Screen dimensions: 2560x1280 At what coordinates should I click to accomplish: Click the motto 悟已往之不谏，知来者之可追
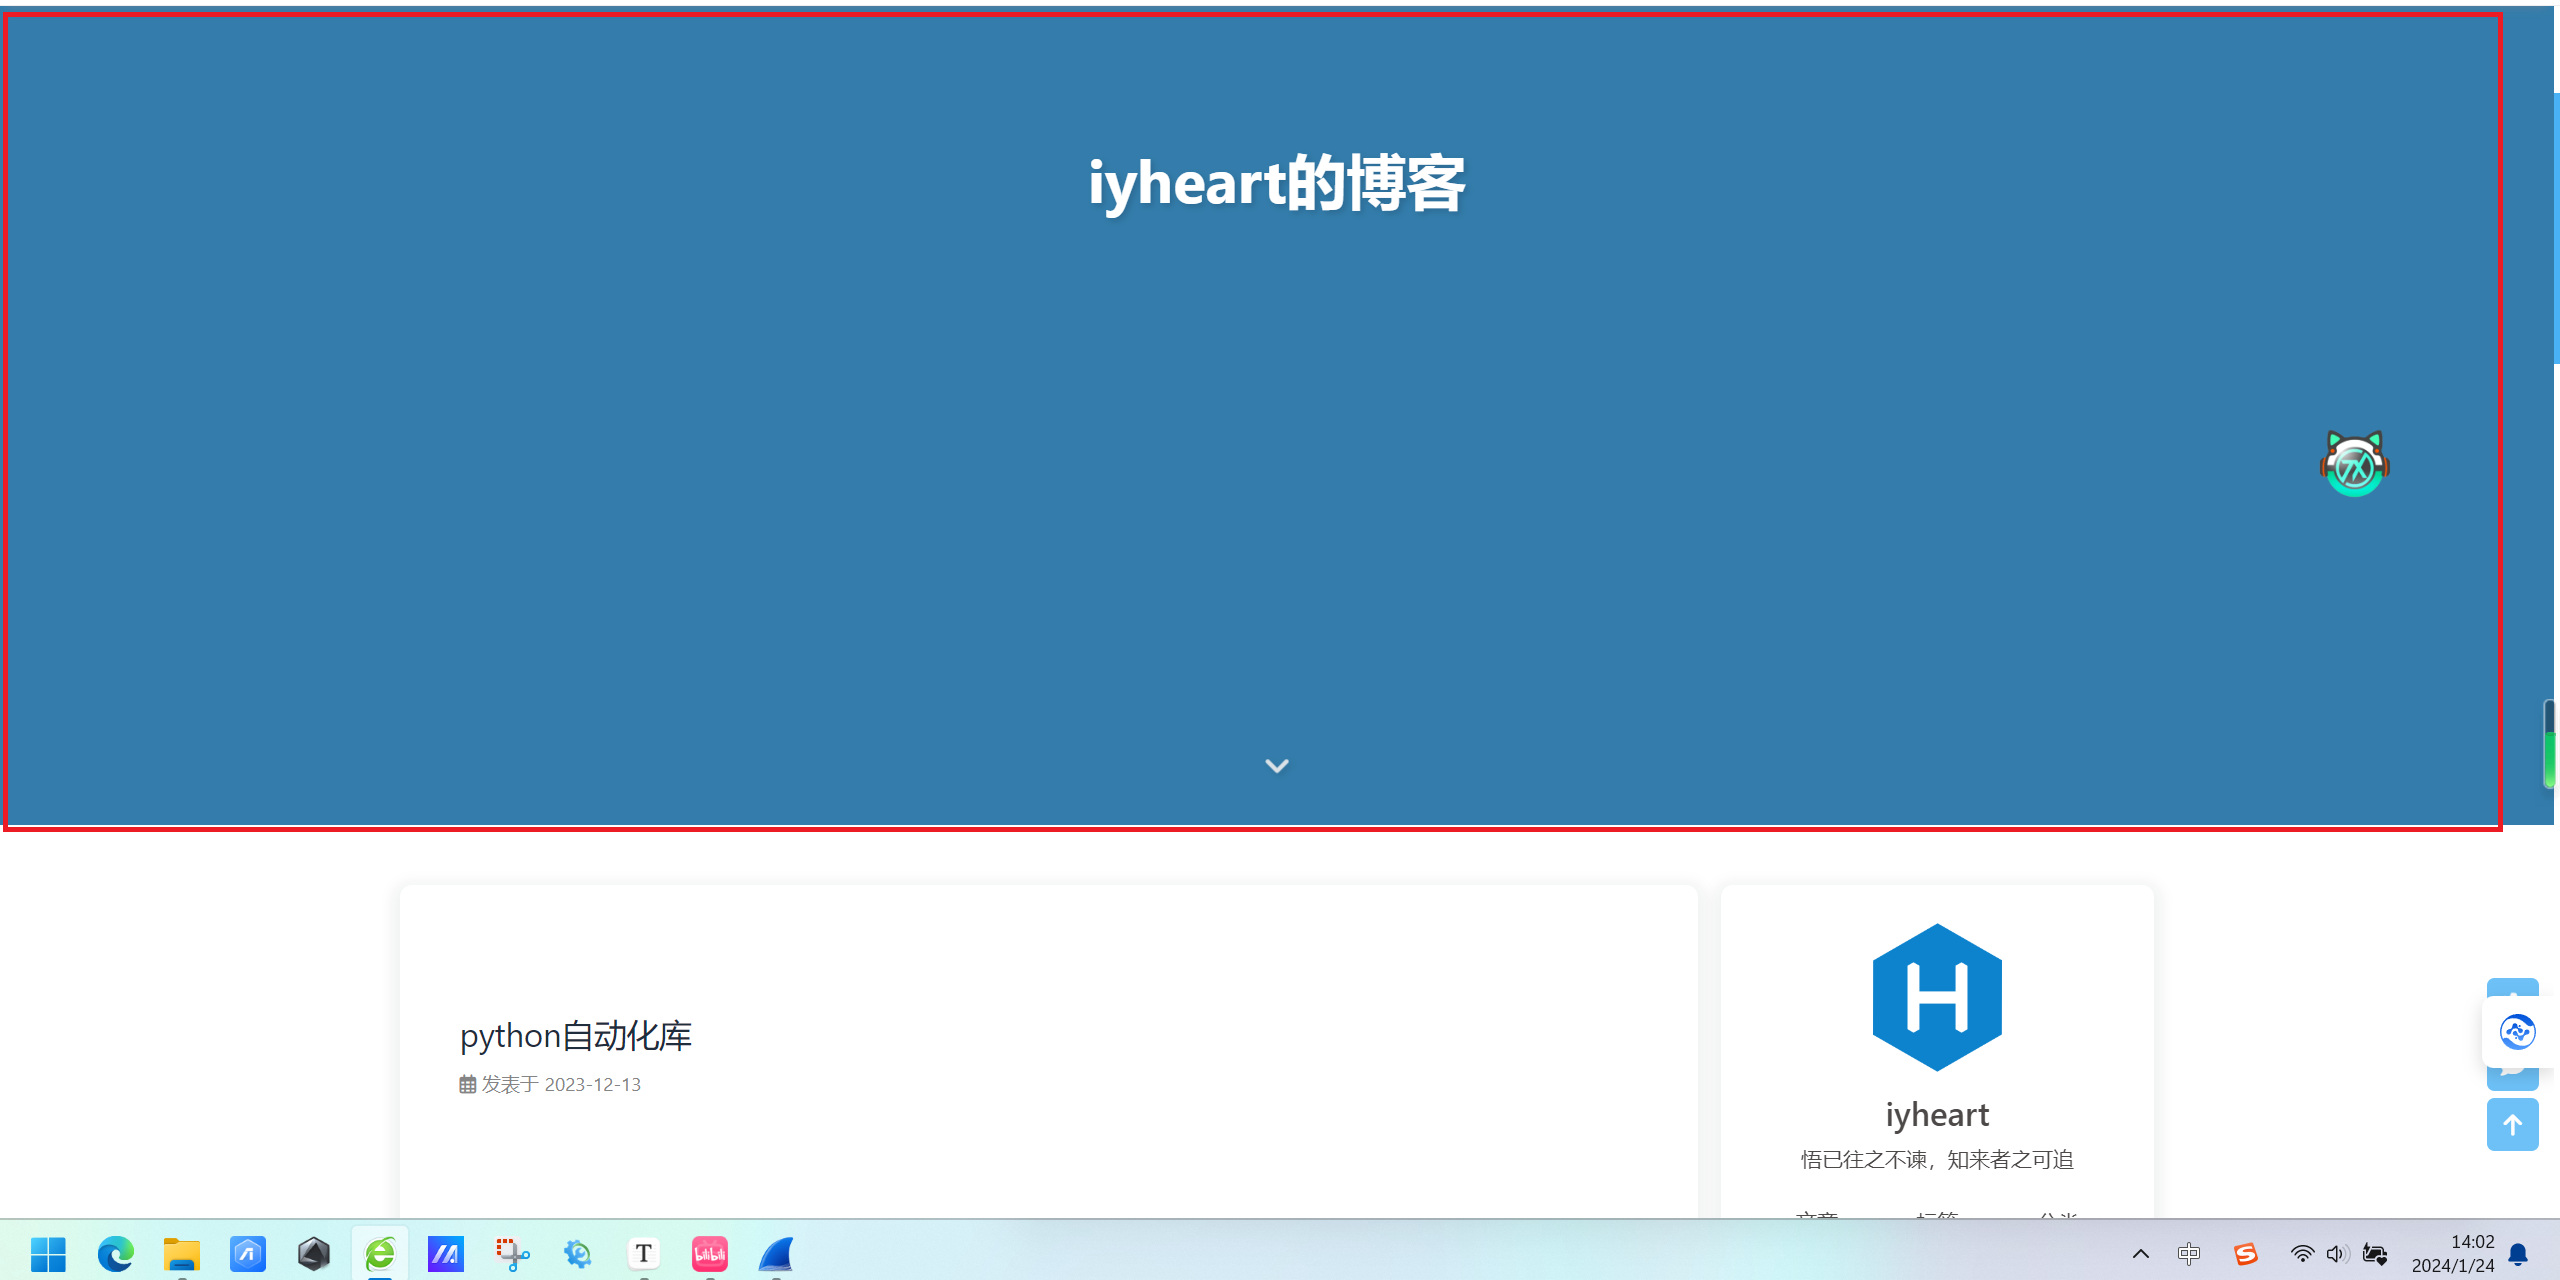[x=1937, y=1159]
